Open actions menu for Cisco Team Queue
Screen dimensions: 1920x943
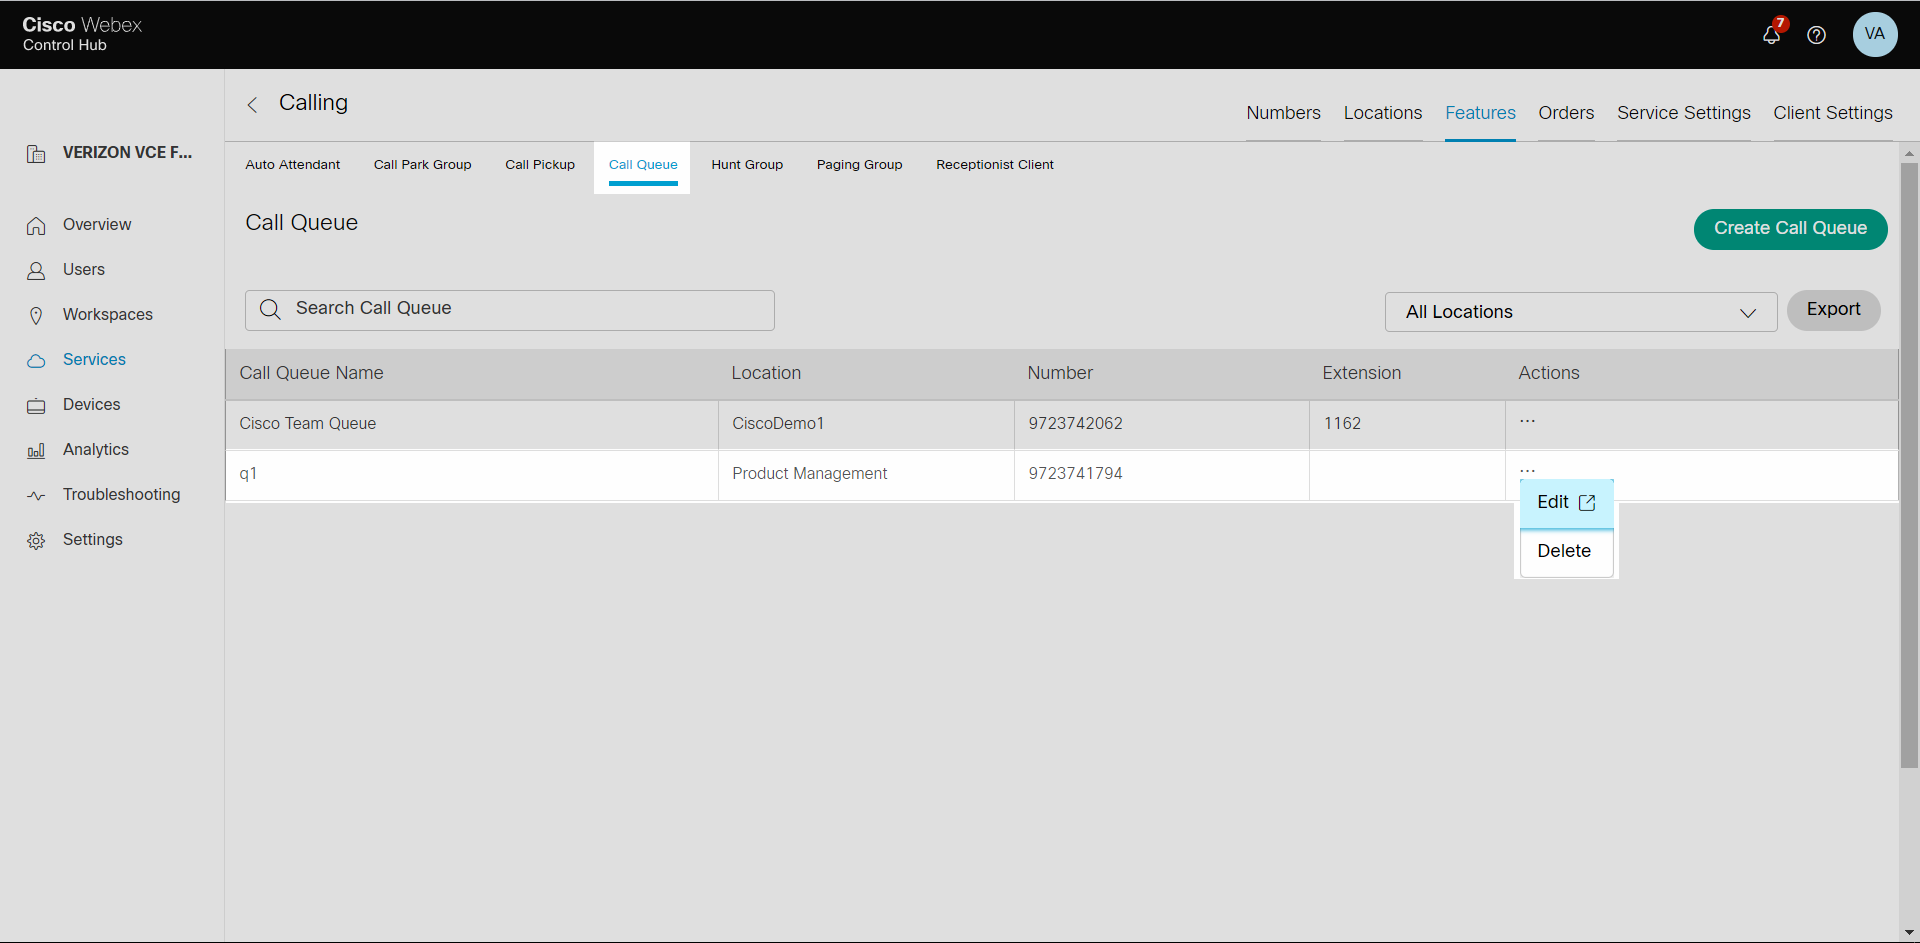1527,423
